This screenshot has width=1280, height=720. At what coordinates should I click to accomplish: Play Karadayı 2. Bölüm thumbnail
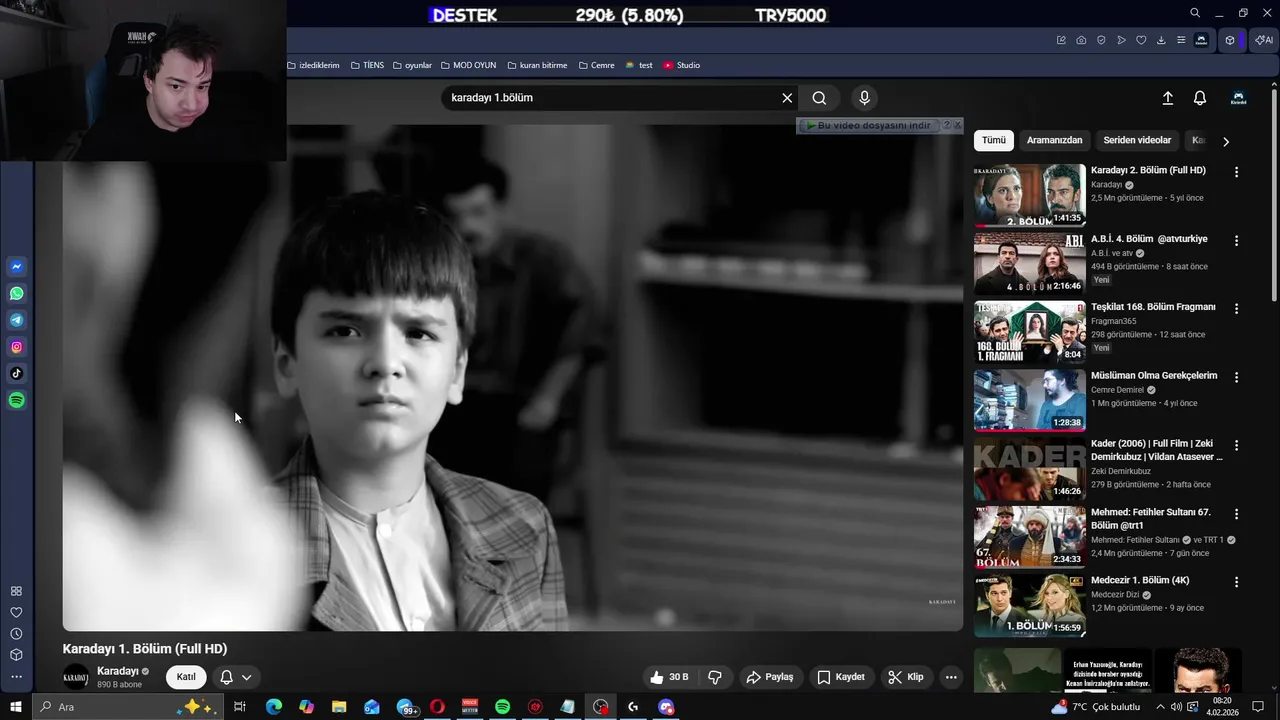[1029, 195]
